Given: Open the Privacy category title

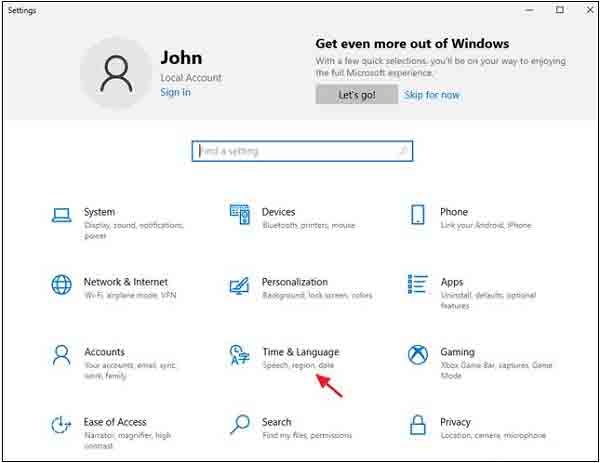Looking at the screenshot, I should click(455, 422).
